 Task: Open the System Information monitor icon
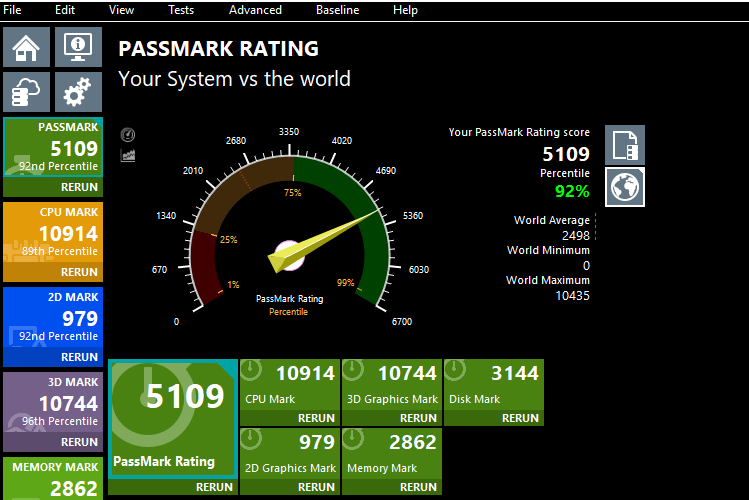pyautogui.click(x=78, y=47)
